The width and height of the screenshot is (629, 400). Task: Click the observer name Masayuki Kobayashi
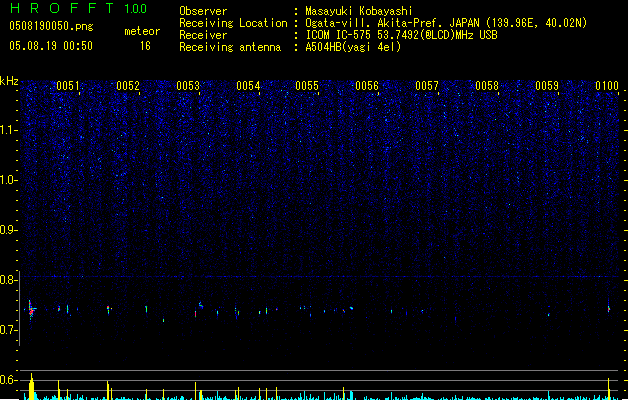359,11
